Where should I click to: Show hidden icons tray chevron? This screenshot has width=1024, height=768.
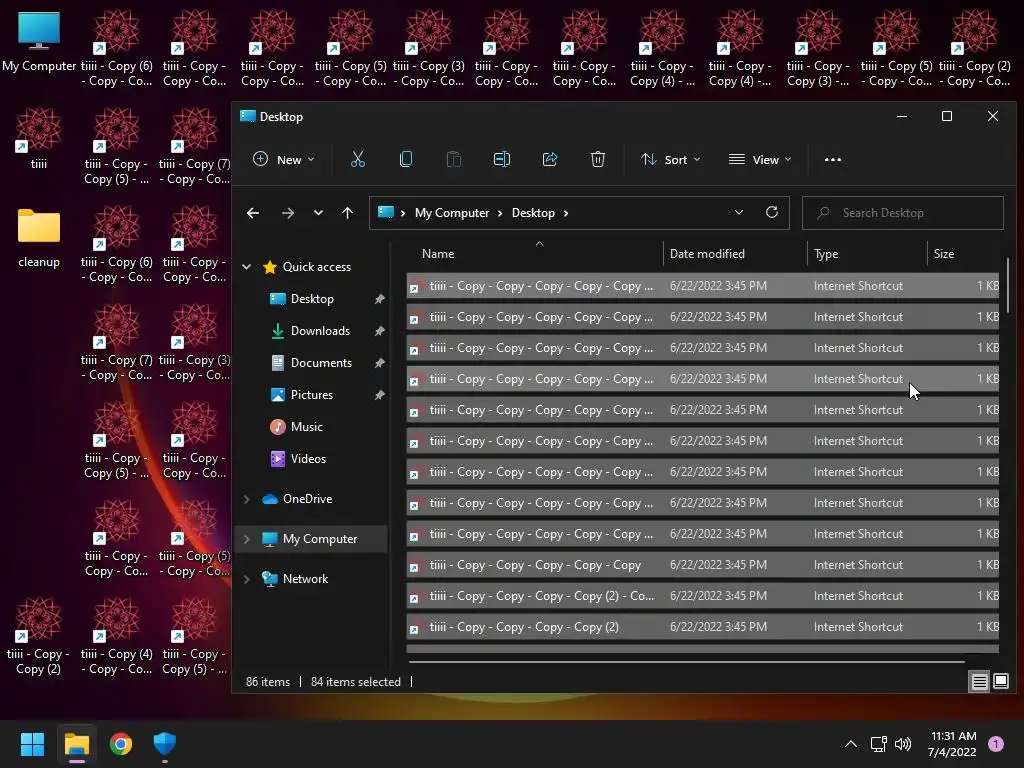851,744
